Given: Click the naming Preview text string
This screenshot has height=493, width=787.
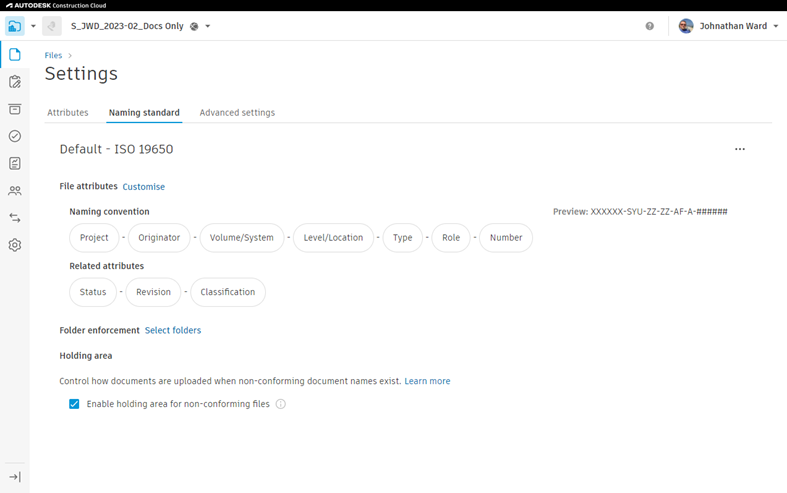Looking at the screenshot, I should coord(640,212).
